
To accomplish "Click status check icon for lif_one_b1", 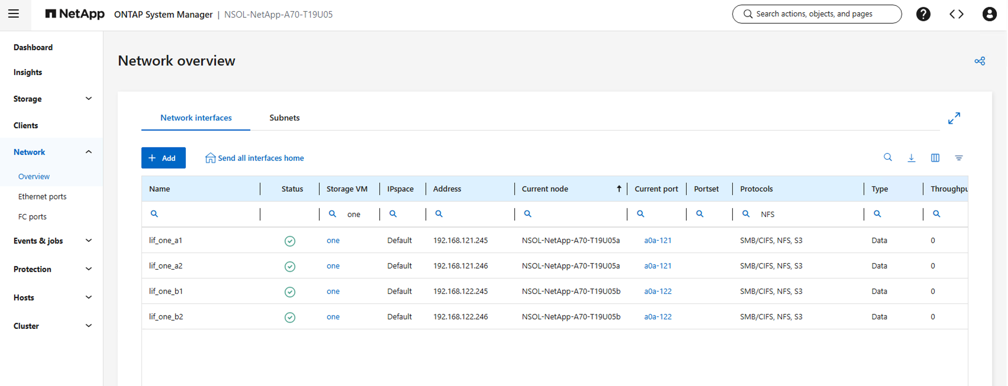I will pyautogui.click(x=290, y=291).
